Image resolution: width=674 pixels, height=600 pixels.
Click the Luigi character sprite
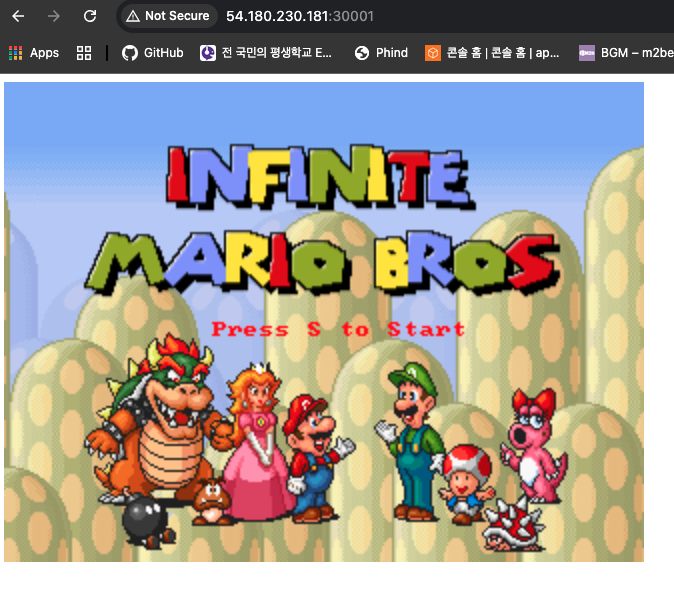[x=411, y=443]
